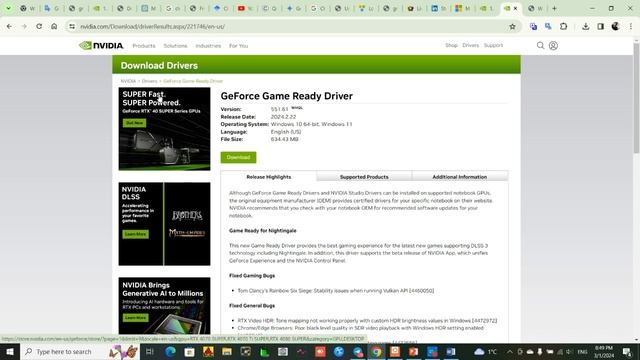Open the Solutions menu

point(175,46)
